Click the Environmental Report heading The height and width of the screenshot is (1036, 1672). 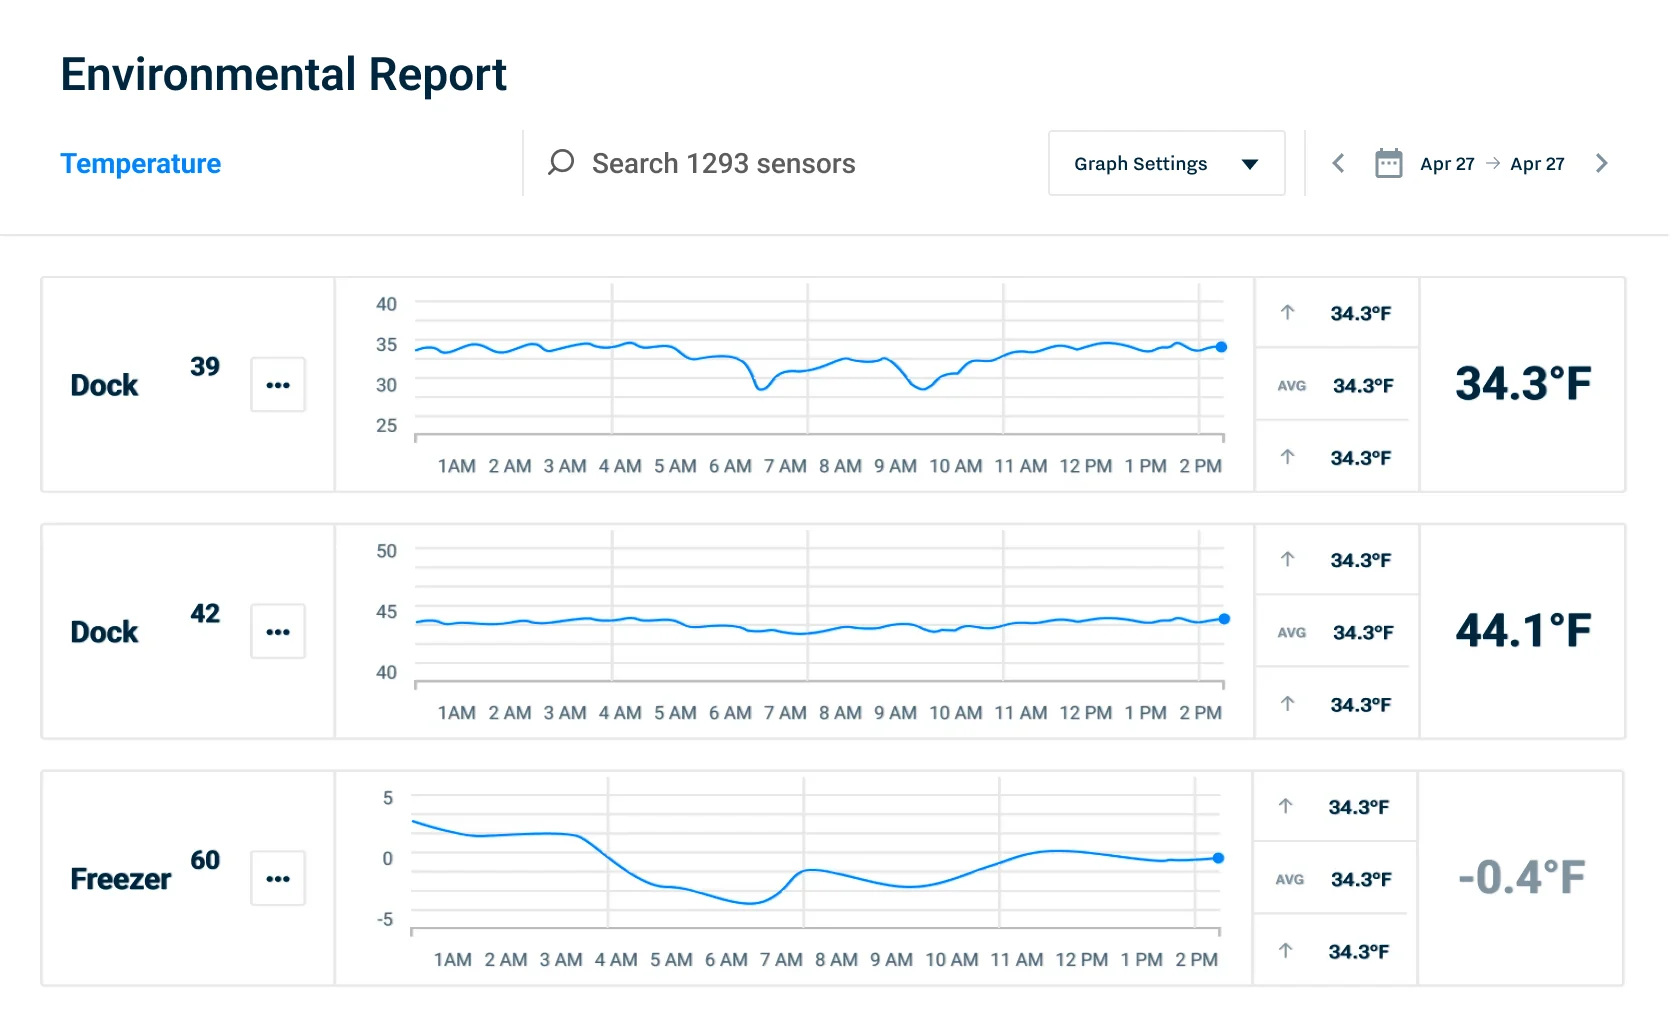(283, 75)
